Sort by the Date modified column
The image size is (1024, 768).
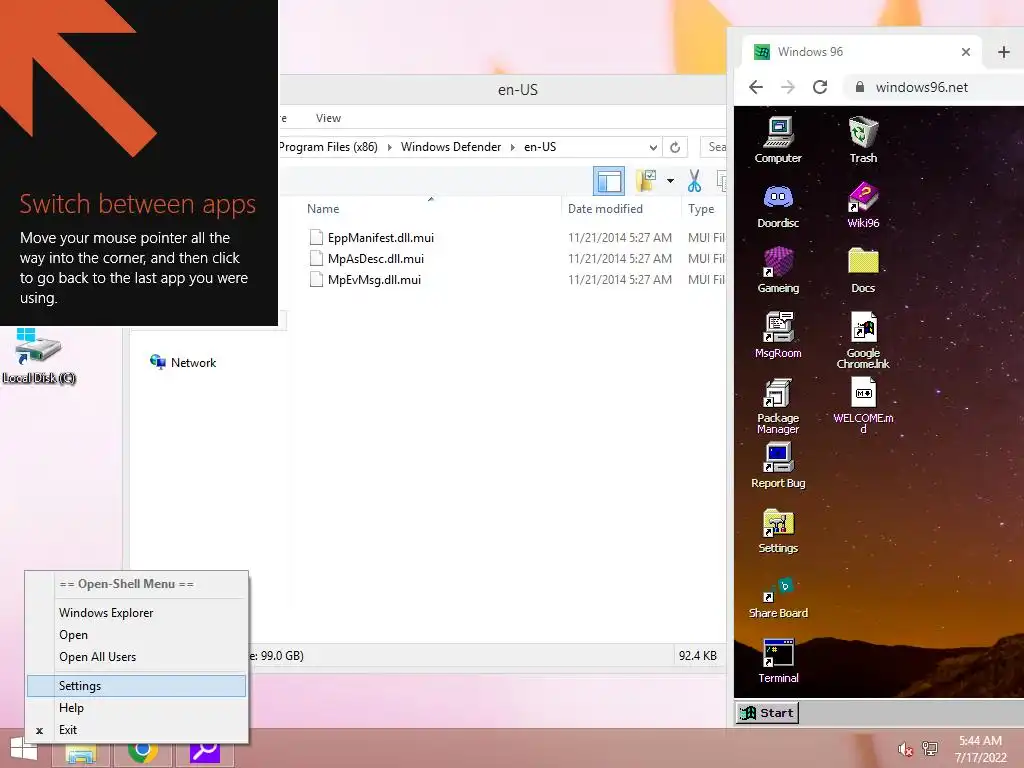pyautogui.click(x=620, y=209)
